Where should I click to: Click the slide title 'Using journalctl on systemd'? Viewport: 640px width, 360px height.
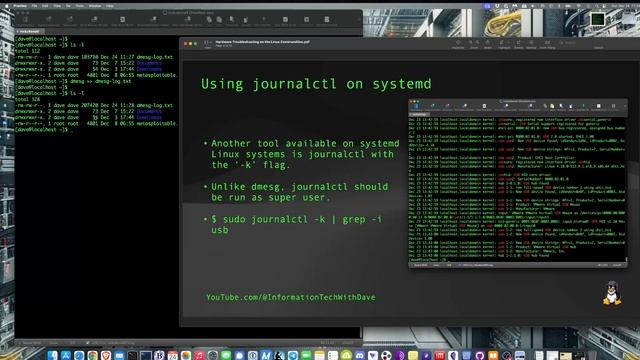pos(316,84)
